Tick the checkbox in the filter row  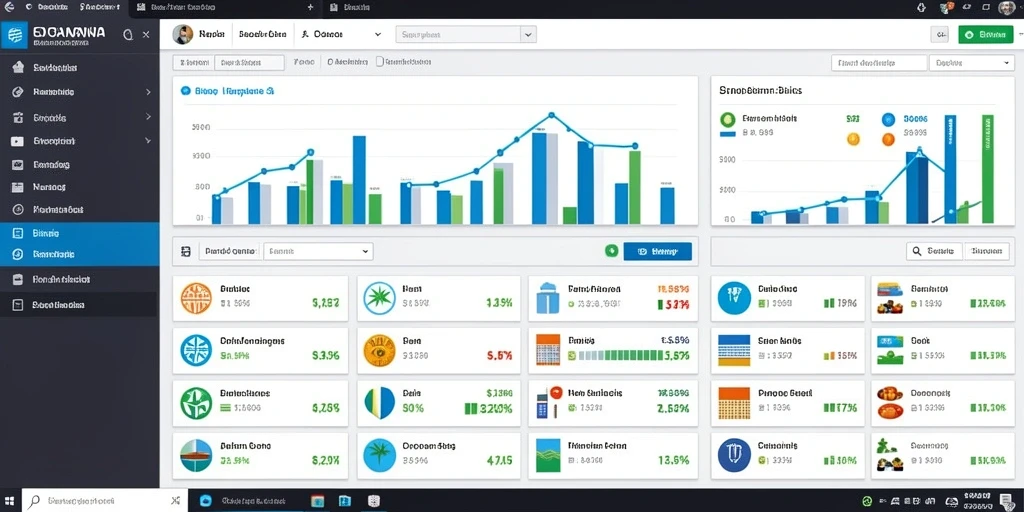tap(379, 62)
